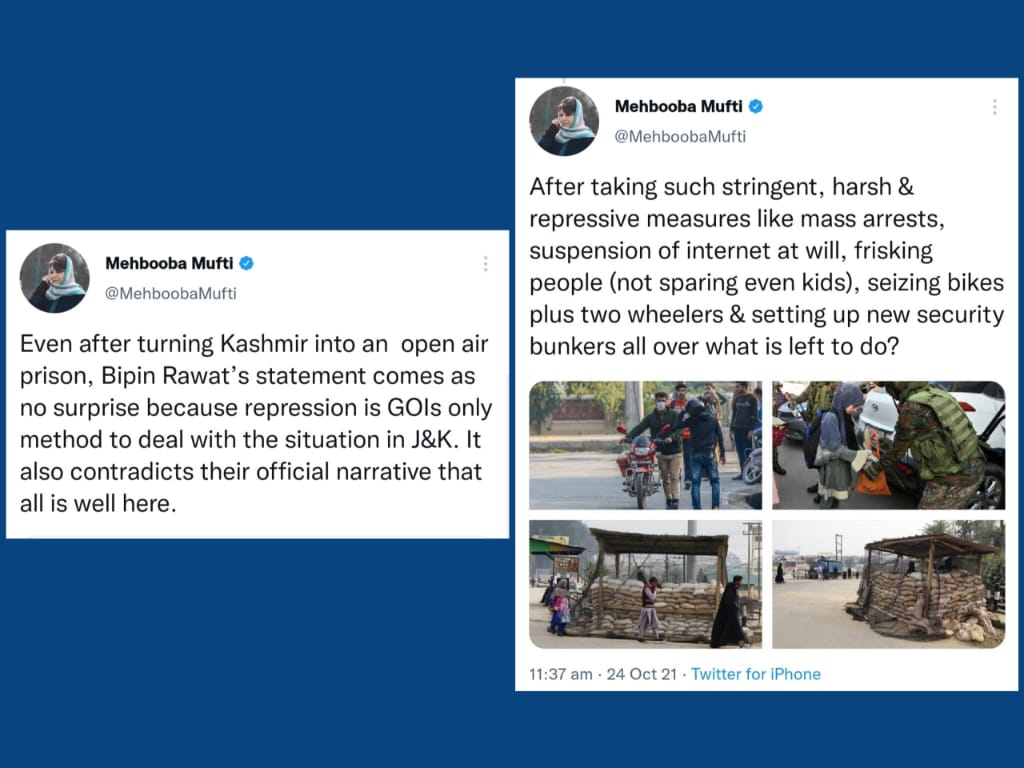Click the 'repressive measures' tweet text
The image size is (1024, 768).
[x=767, y=266]
